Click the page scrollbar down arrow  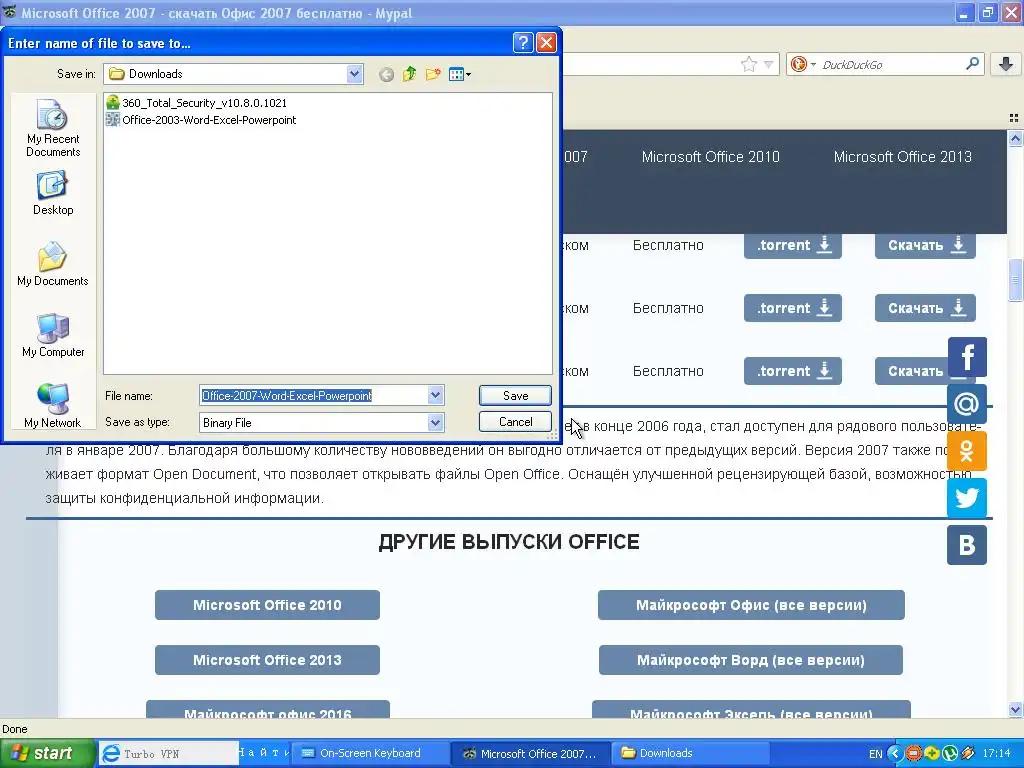click(1015, 709)
